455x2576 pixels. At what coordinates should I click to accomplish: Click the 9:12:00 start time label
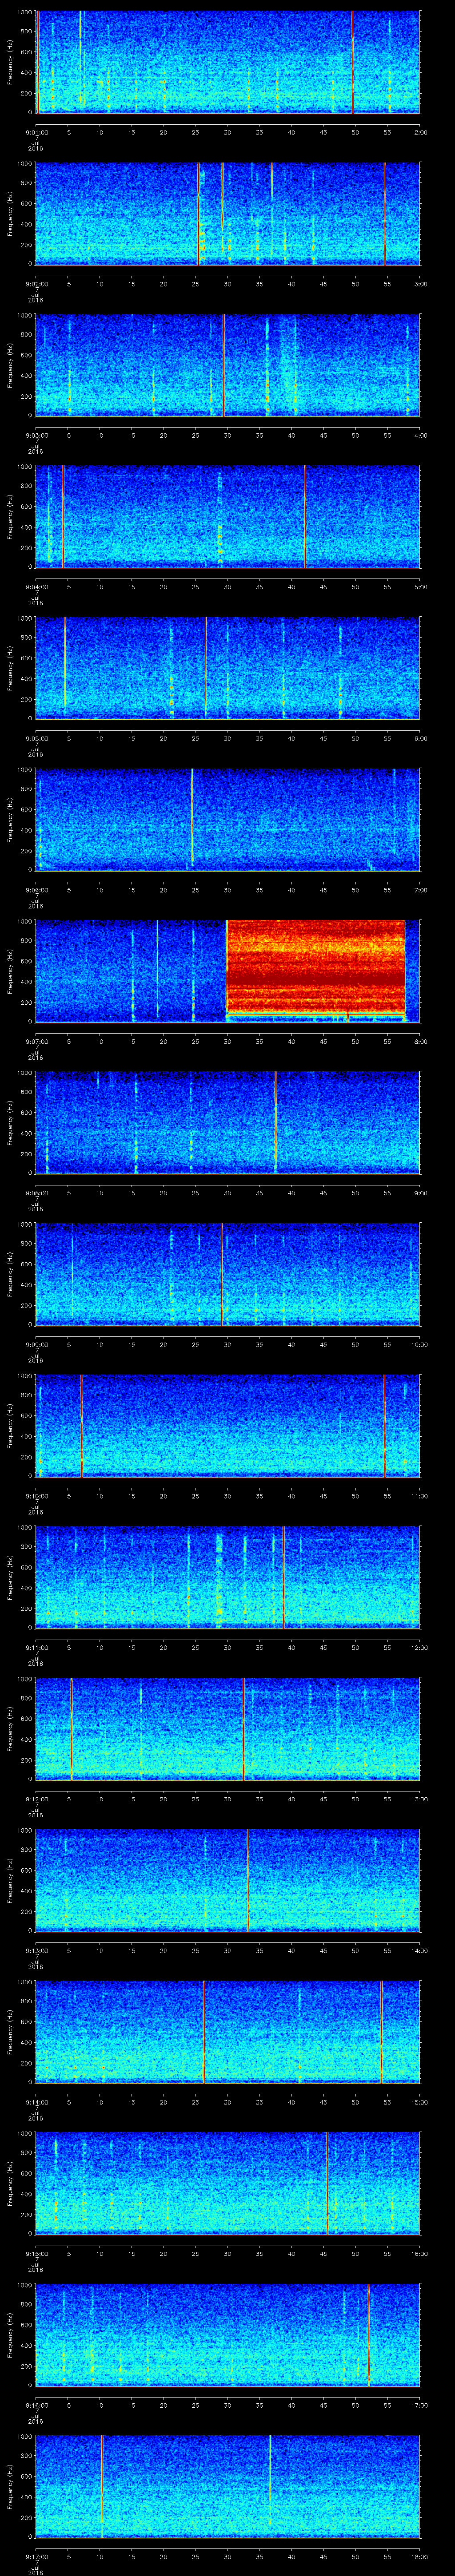[x=36, y=1799]
